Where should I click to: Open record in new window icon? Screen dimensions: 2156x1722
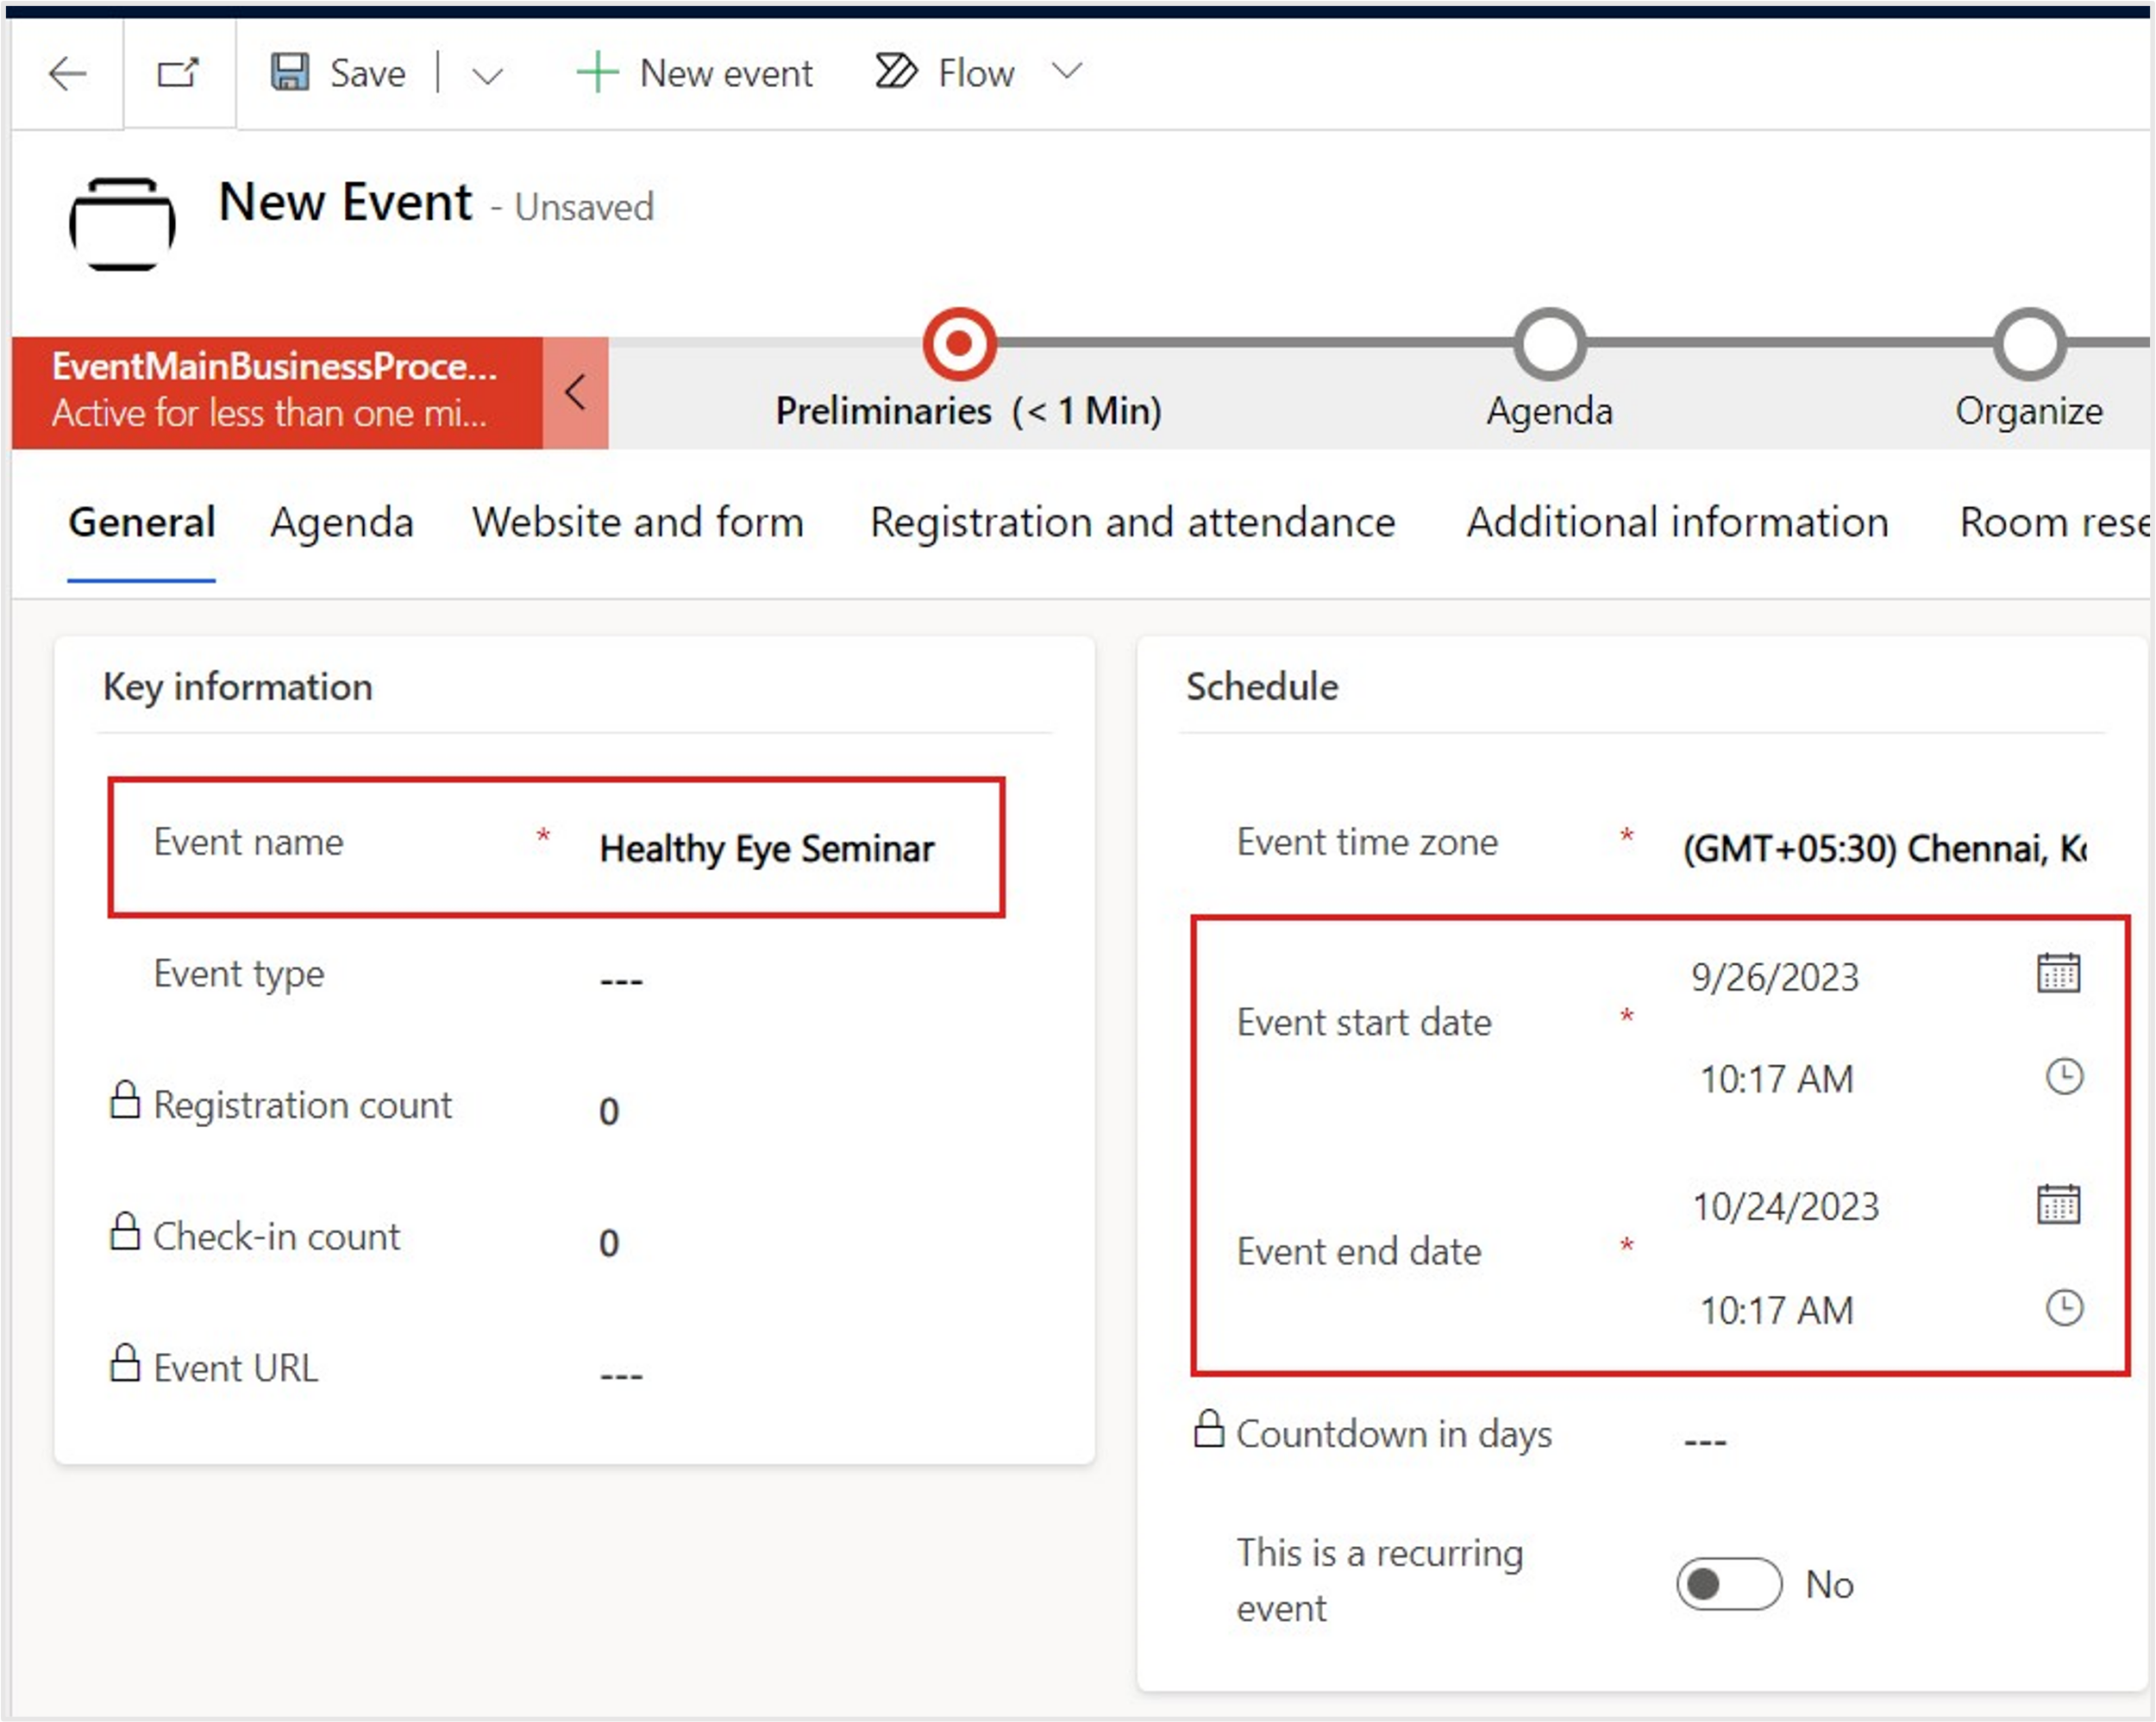(x=179, y=73)
